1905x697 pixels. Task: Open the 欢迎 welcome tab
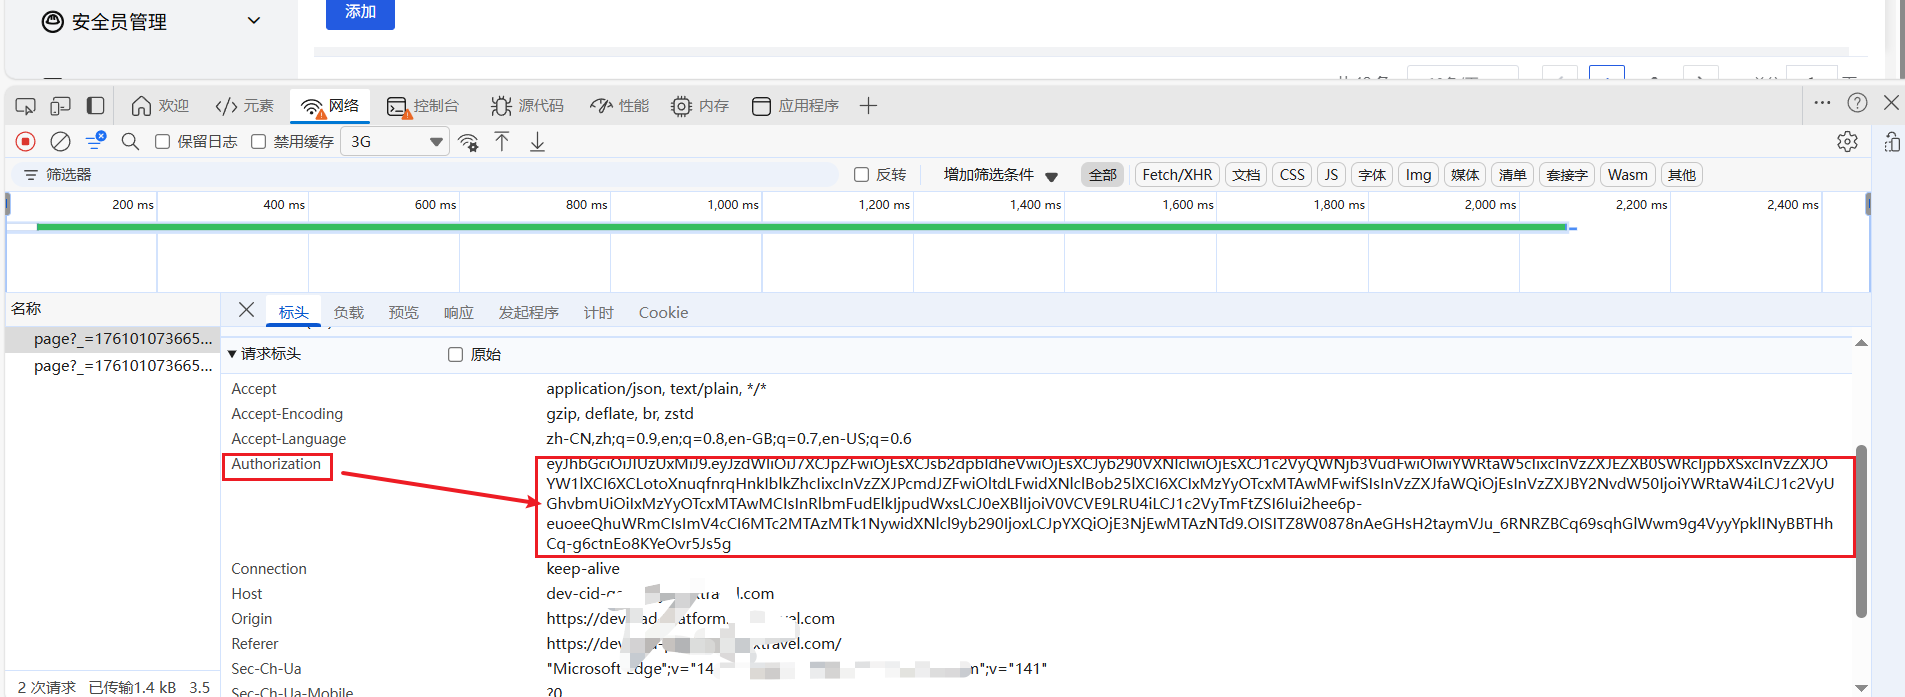click(x=160, y=106)
